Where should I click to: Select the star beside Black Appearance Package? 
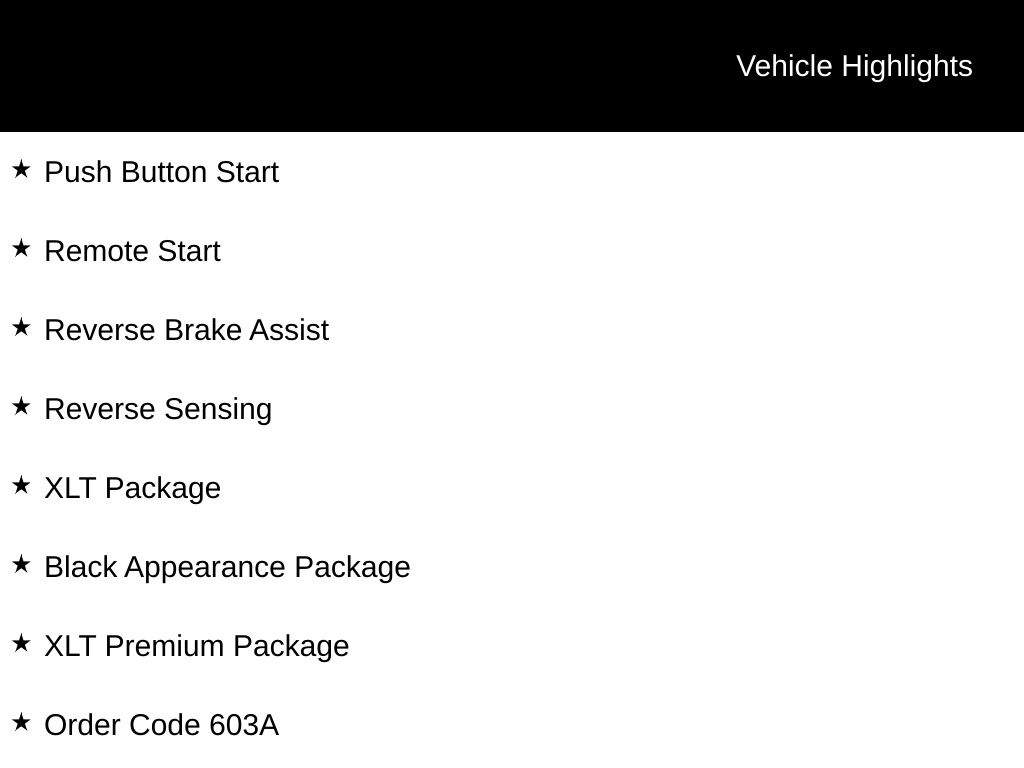coord(21,564)
